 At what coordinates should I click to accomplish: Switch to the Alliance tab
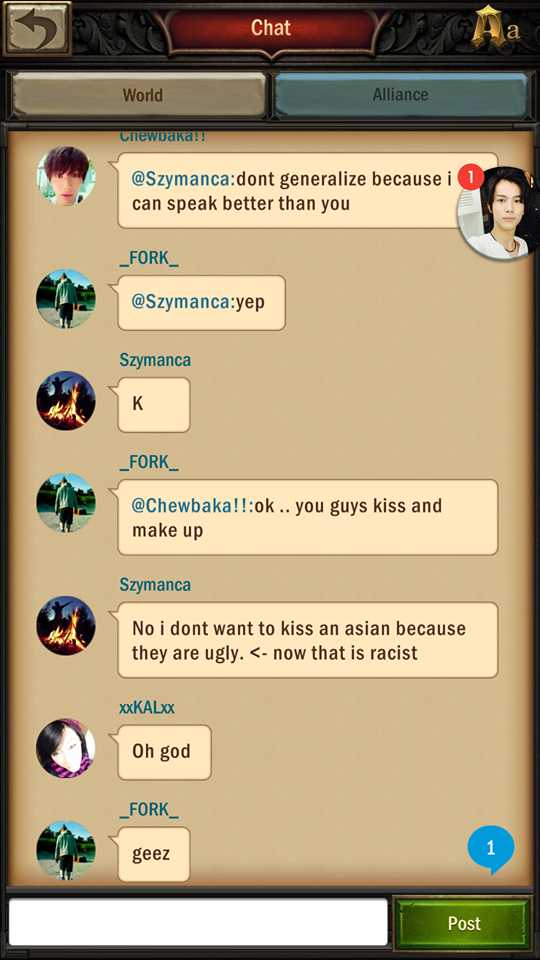click(401, 95)
